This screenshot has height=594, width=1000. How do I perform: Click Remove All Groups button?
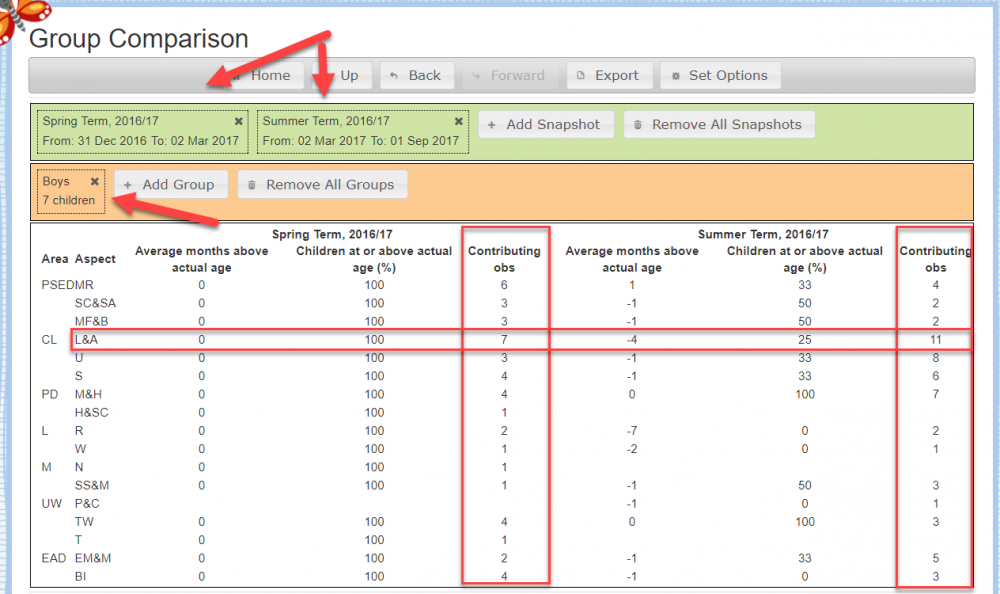pos(322,185)
